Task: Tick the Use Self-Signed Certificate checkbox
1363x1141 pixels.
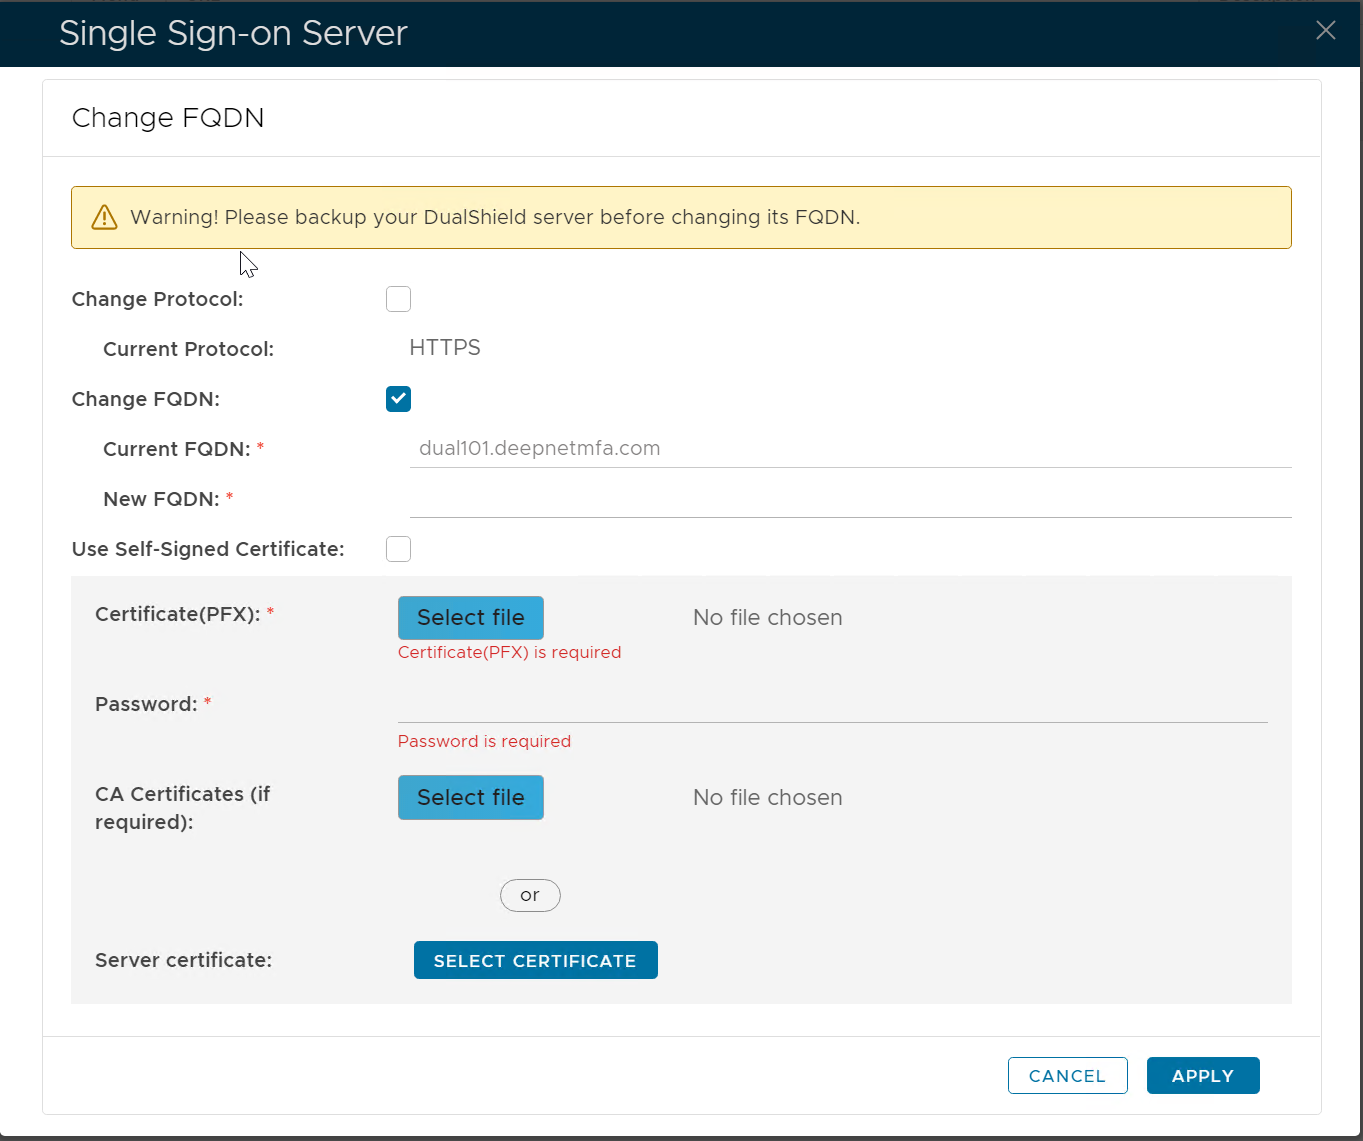Action: coord(398,549)
